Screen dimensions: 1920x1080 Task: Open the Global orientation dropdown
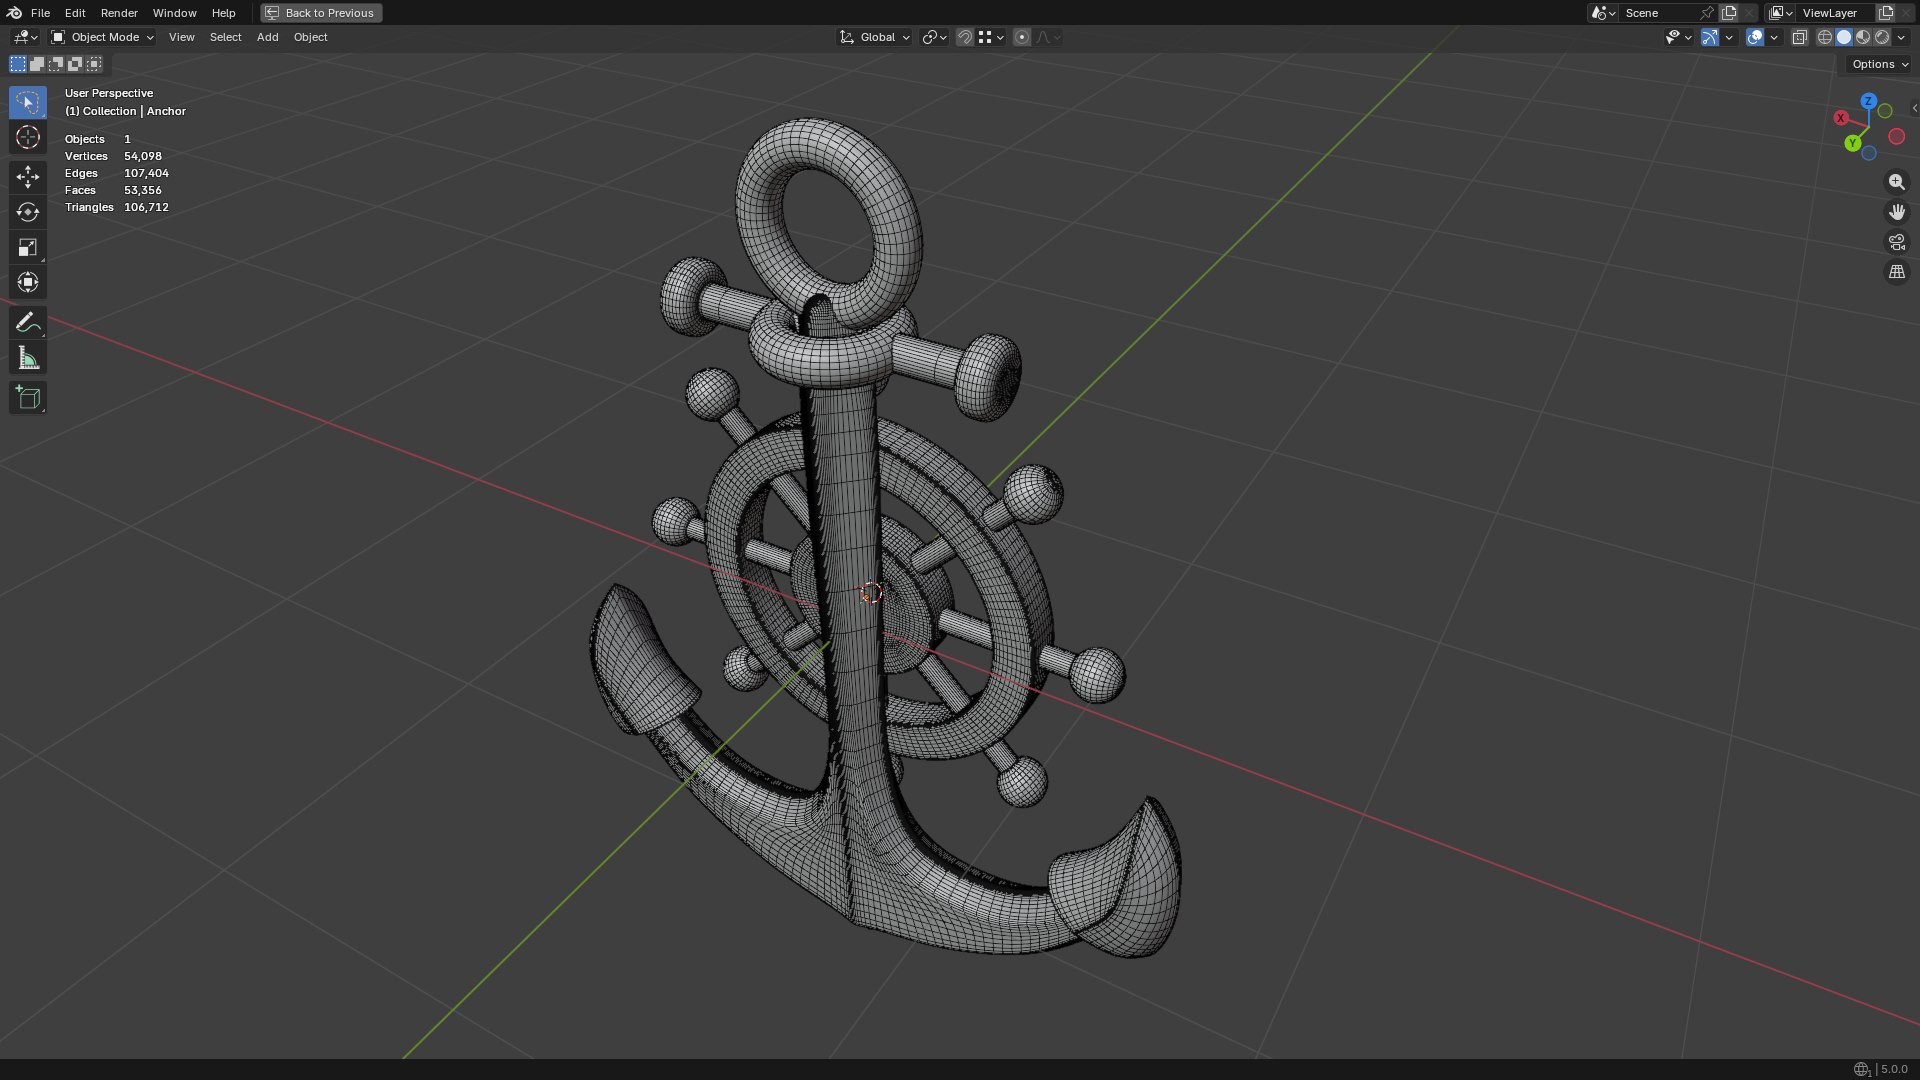tap(875, 37)
